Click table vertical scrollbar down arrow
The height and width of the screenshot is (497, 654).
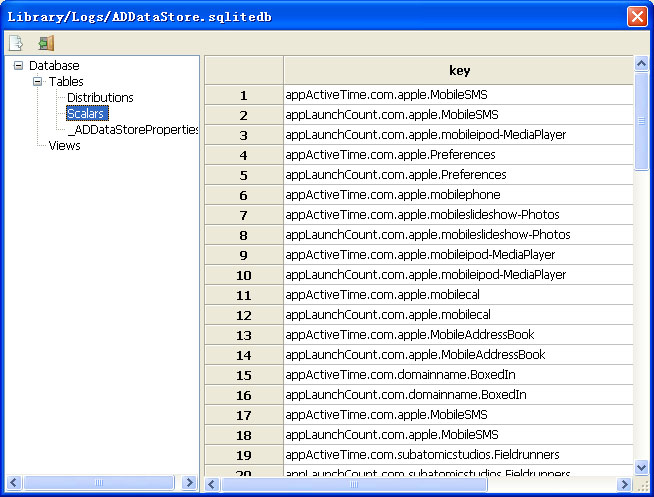641,467
